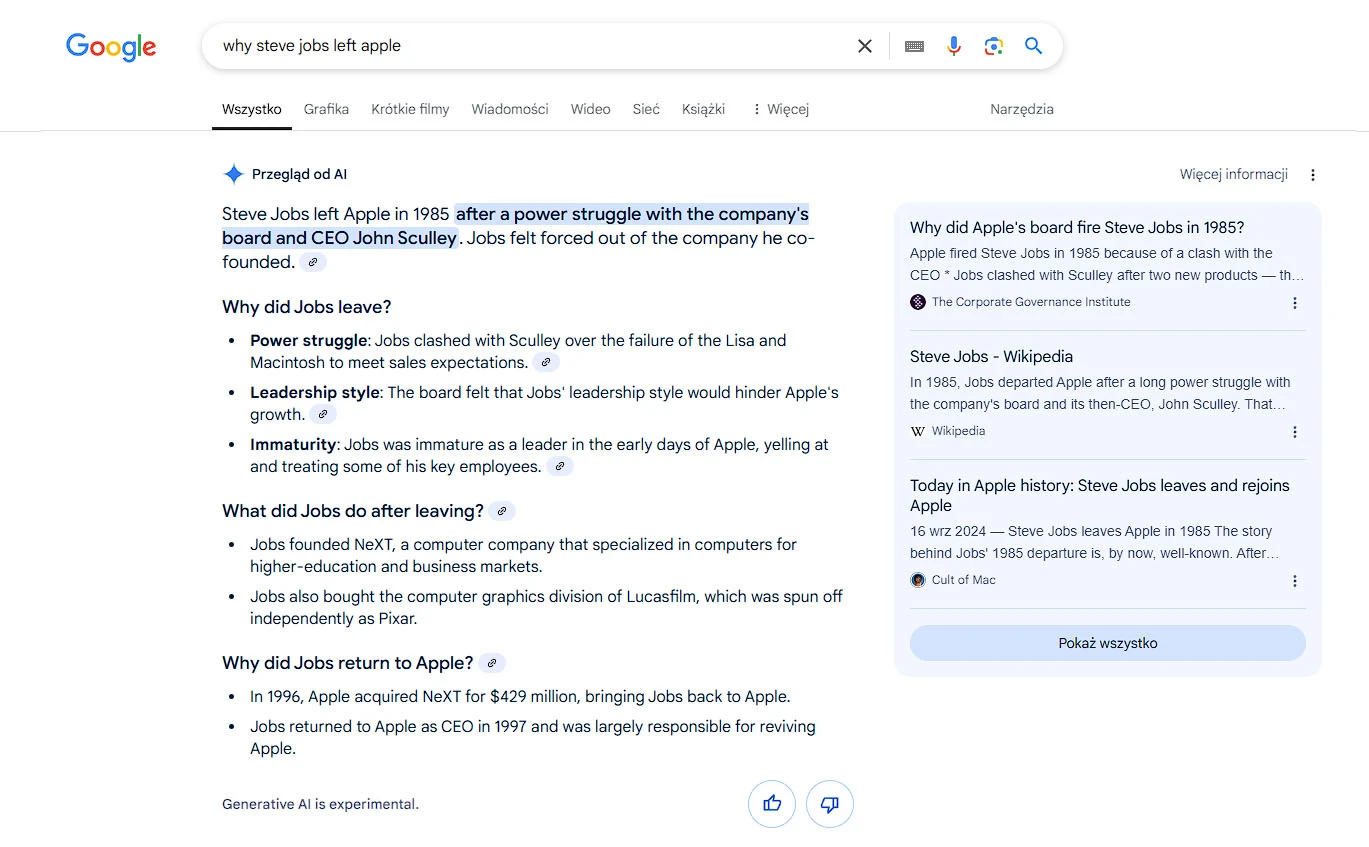Switch to the Wiadomości tab
This screenshot has width=1369, height=847.
point(510,109)
